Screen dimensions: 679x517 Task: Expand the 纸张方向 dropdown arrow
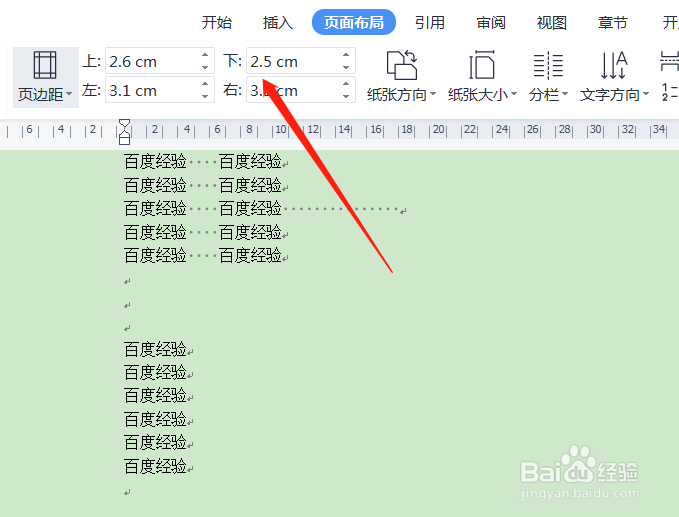pyautogui.click(x=433, y=94)
